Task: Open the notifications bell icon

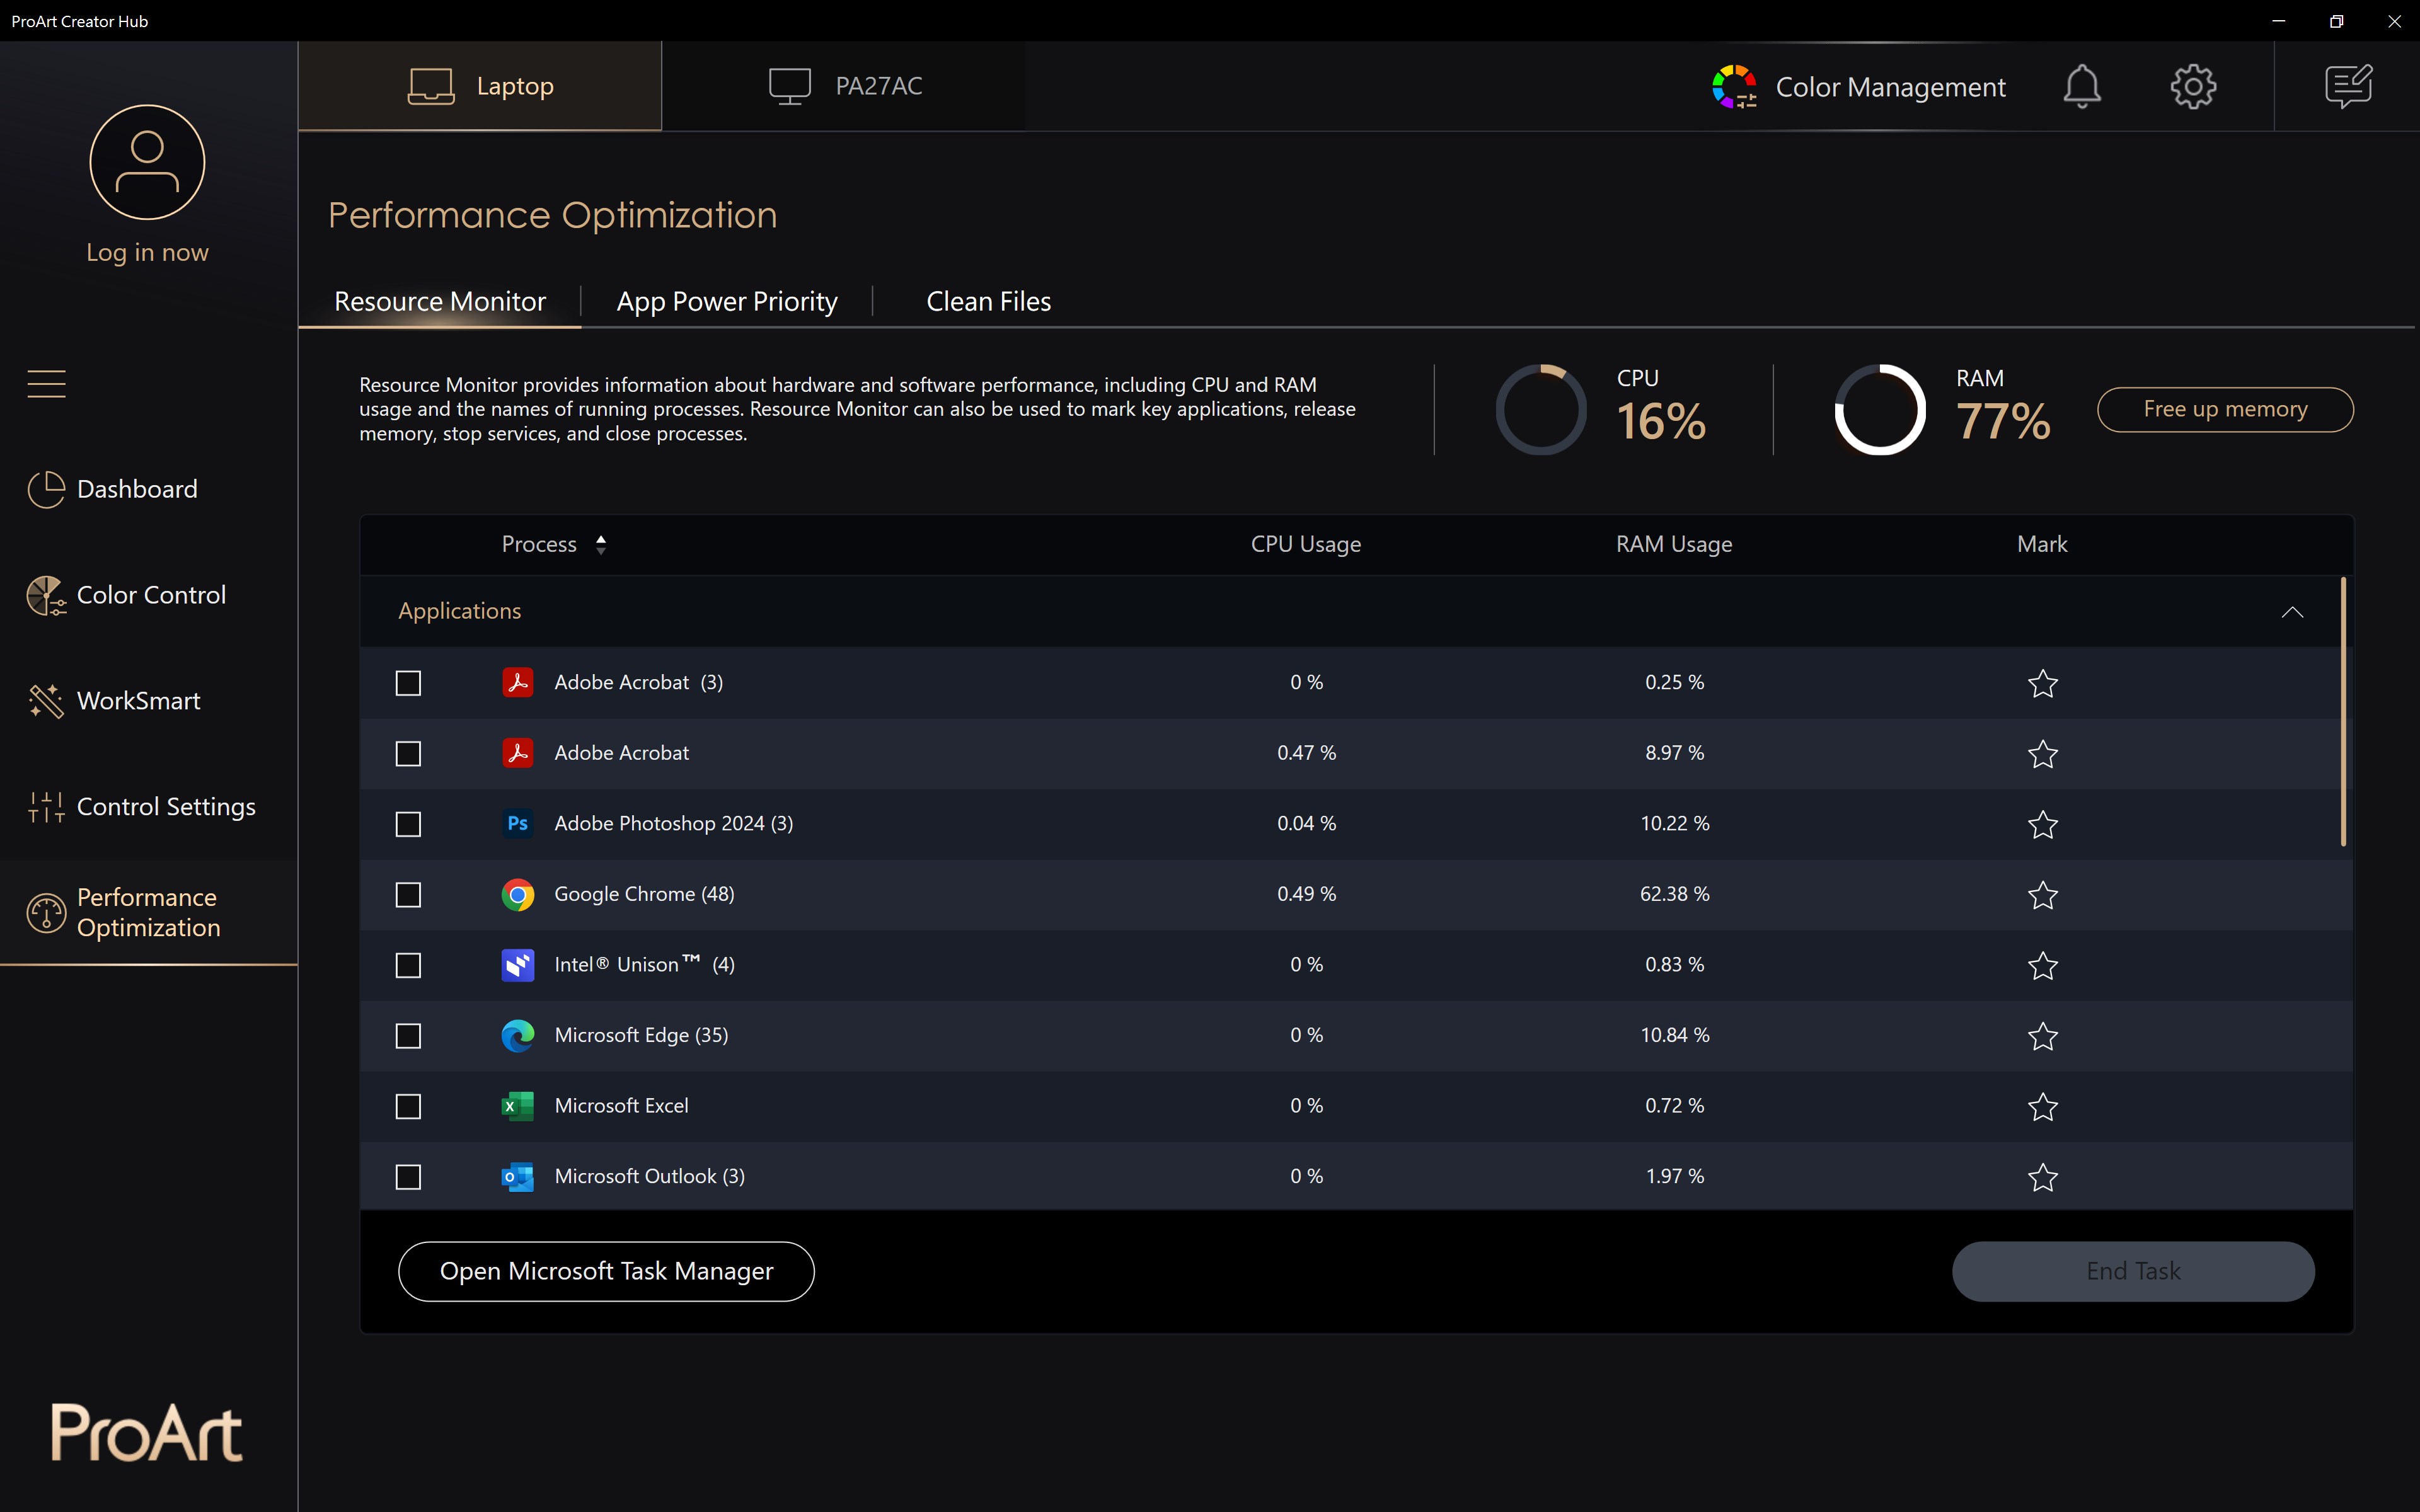Action: click(2081, 86)
